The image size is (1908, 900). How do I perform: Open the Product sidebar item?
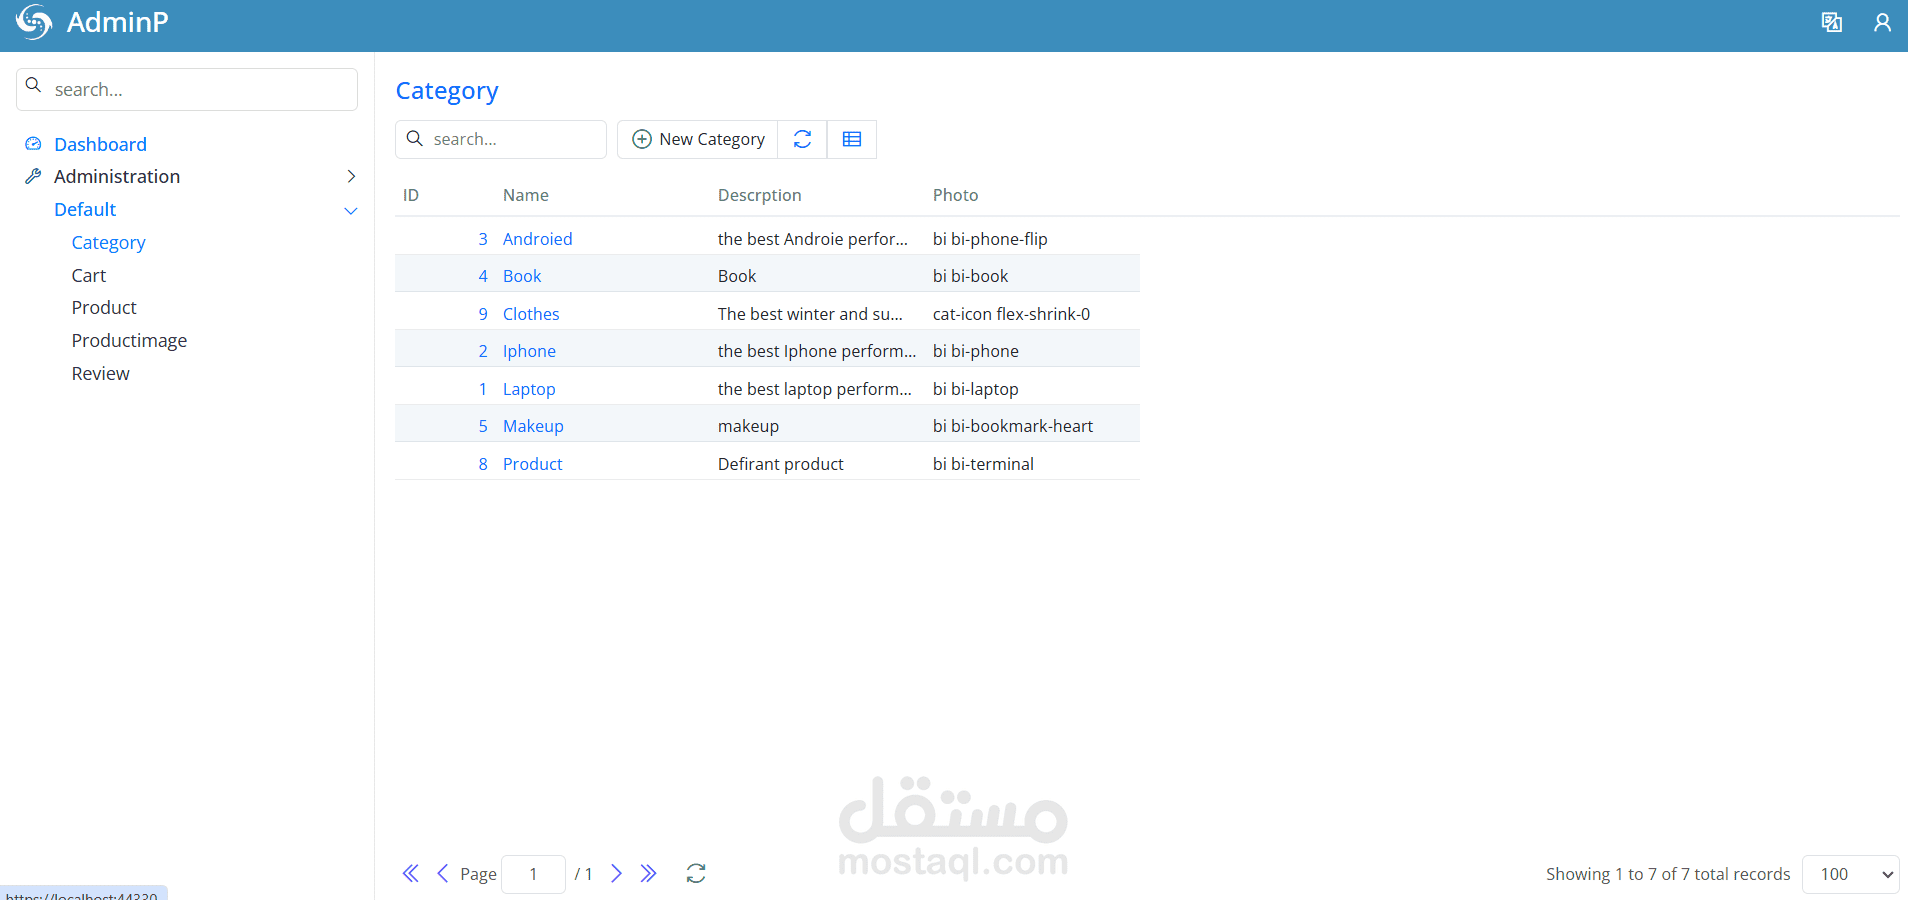pos(104,307)
